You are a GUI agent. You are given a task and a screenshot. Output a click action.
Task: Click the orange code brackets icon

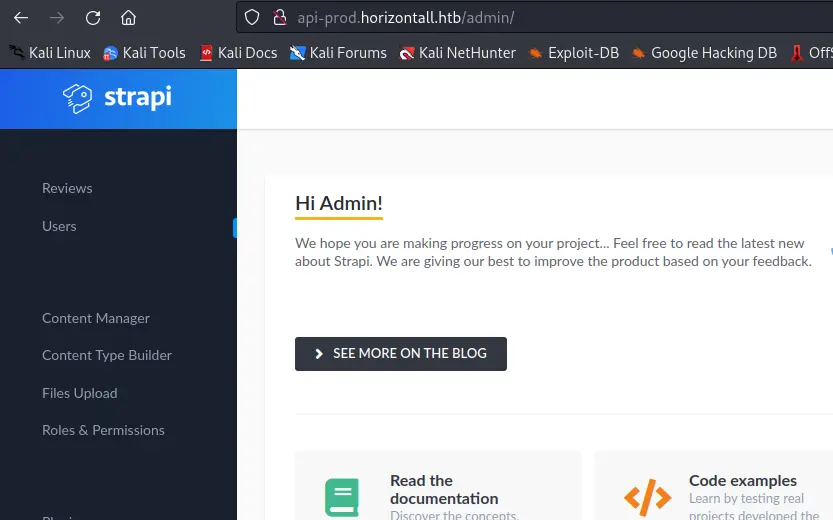(x=648, y=498)
